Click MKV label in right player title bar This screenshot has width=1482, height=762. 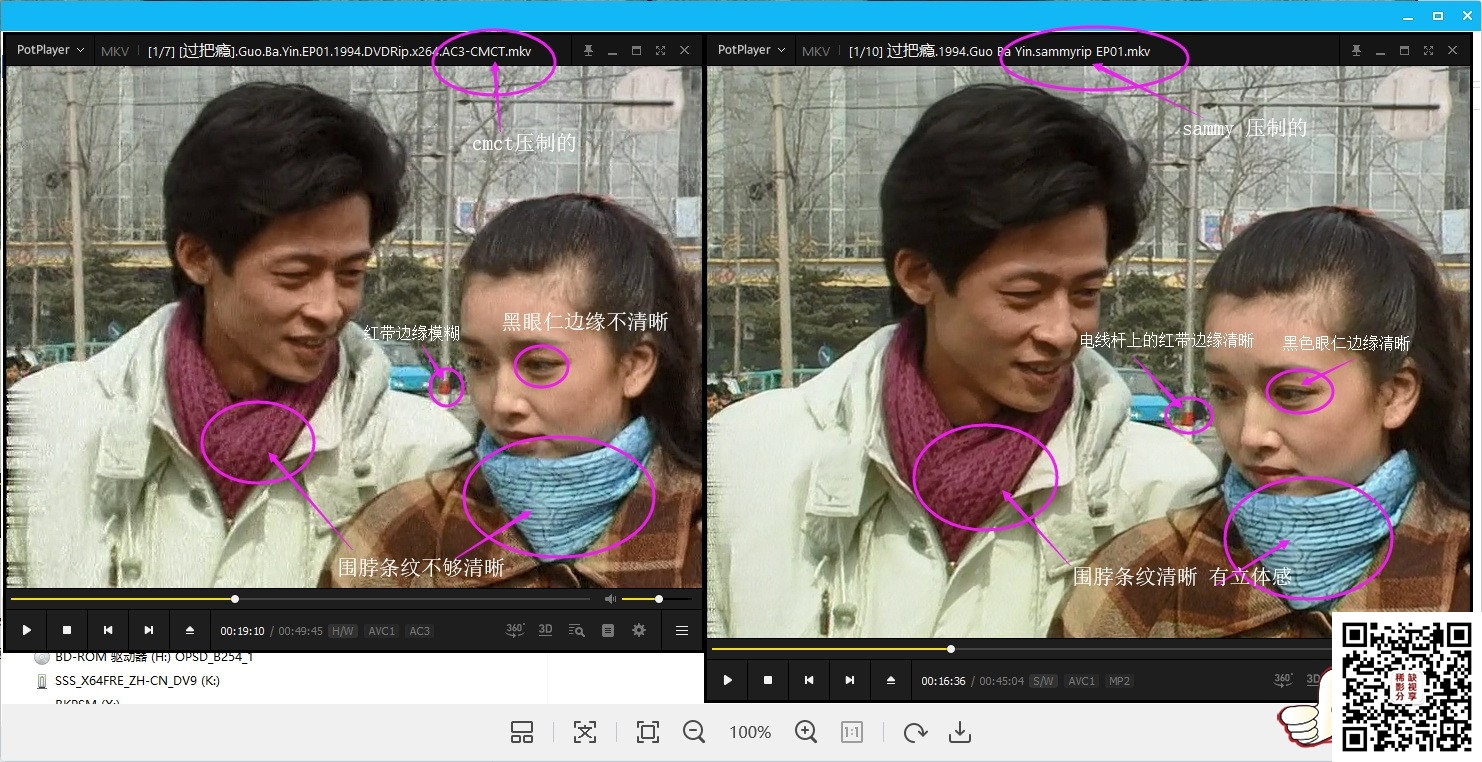tap(816, 51)
